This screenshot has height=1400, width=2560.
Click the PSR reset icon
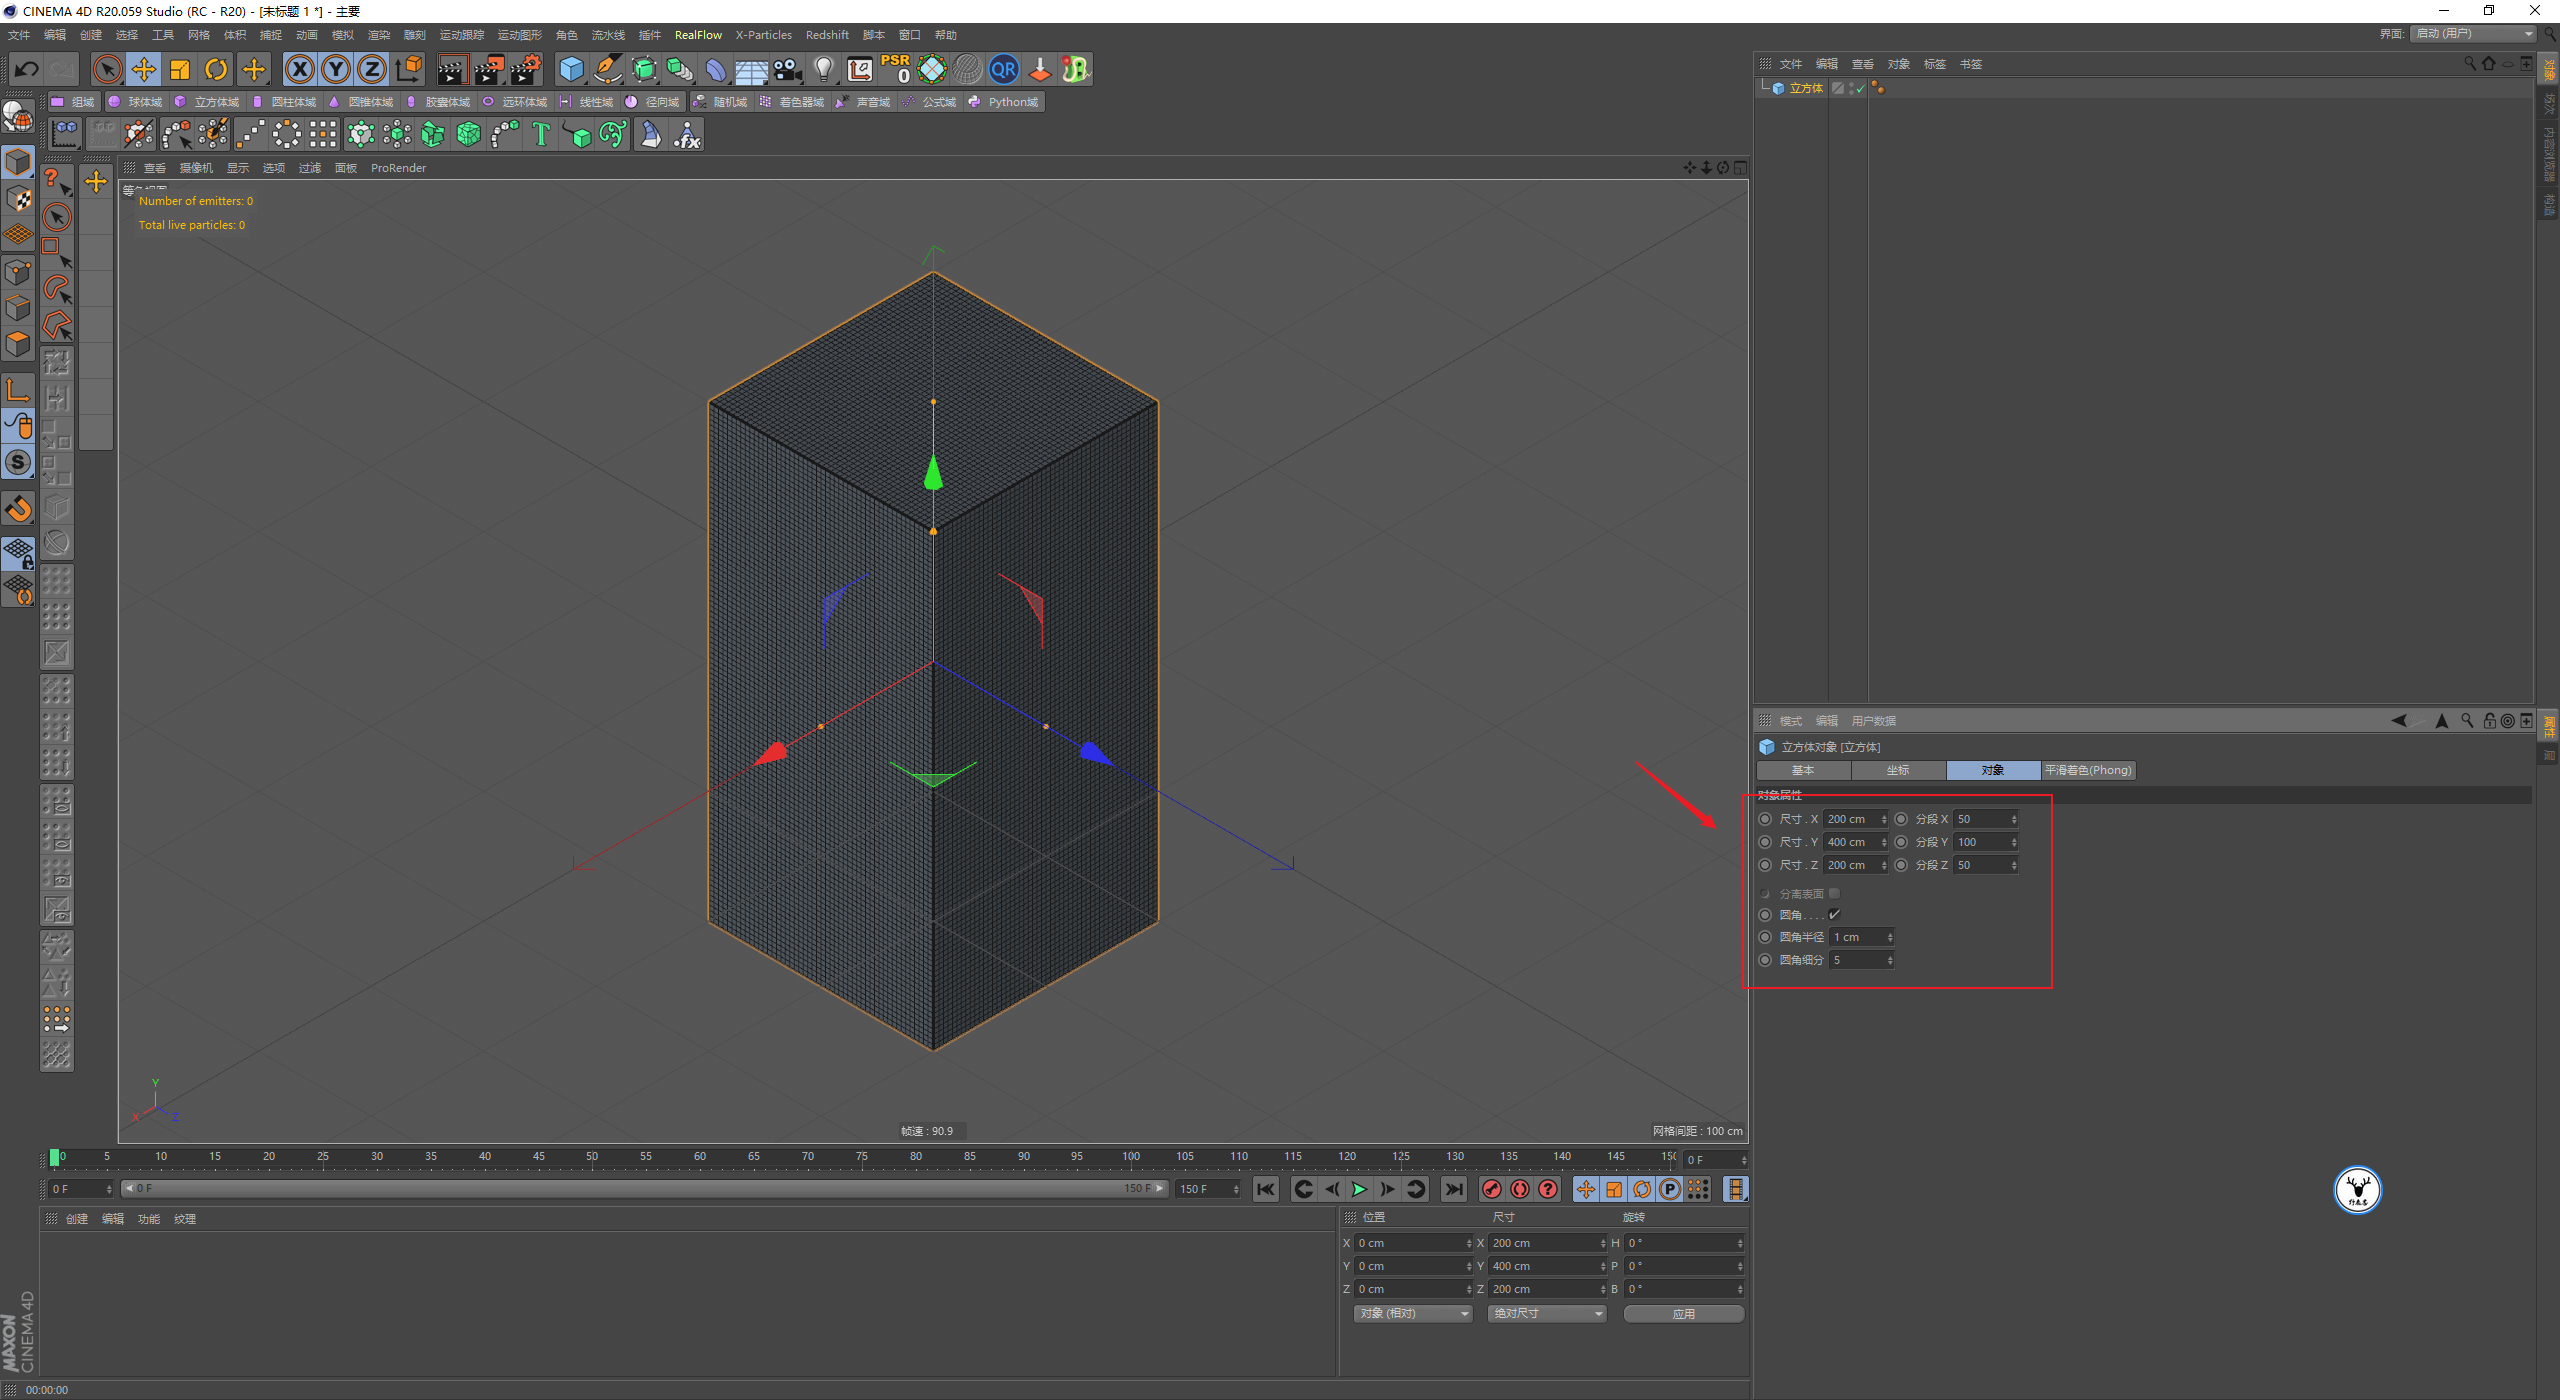[896, 69]
